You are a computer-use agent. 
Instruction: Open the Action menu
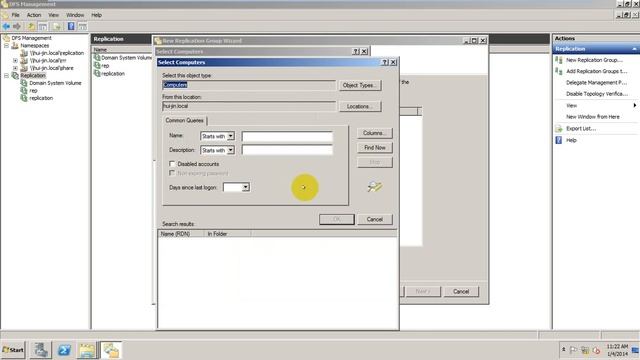[x=34, y=15]
